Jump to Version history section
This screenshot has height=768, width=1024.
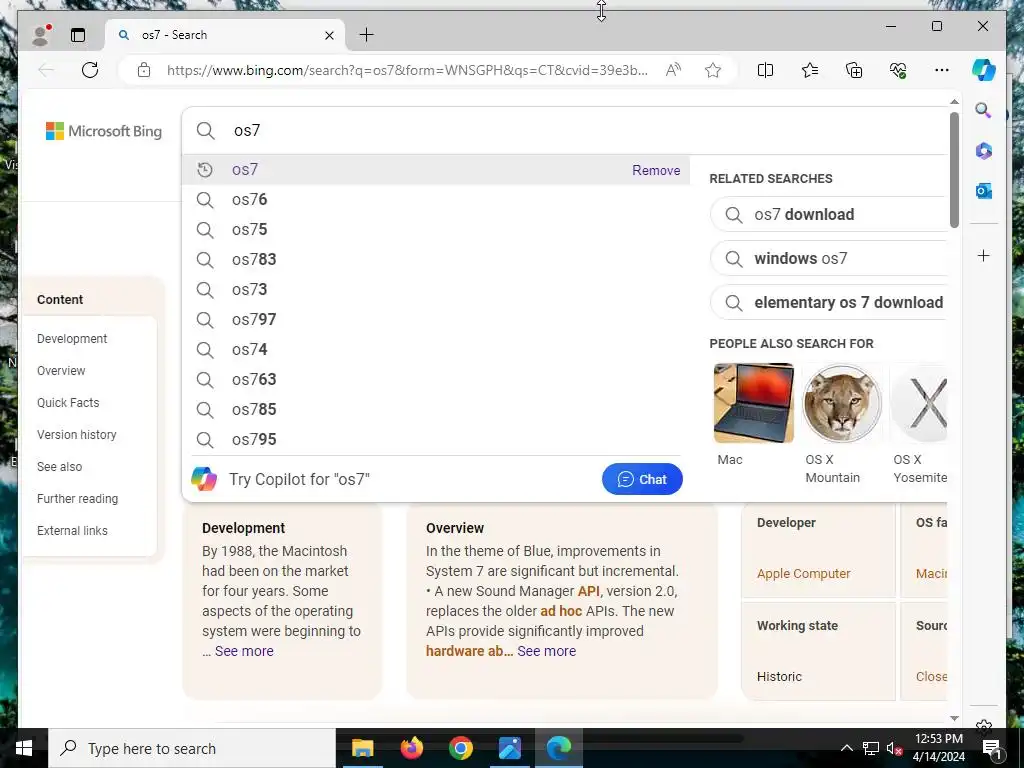76,435
